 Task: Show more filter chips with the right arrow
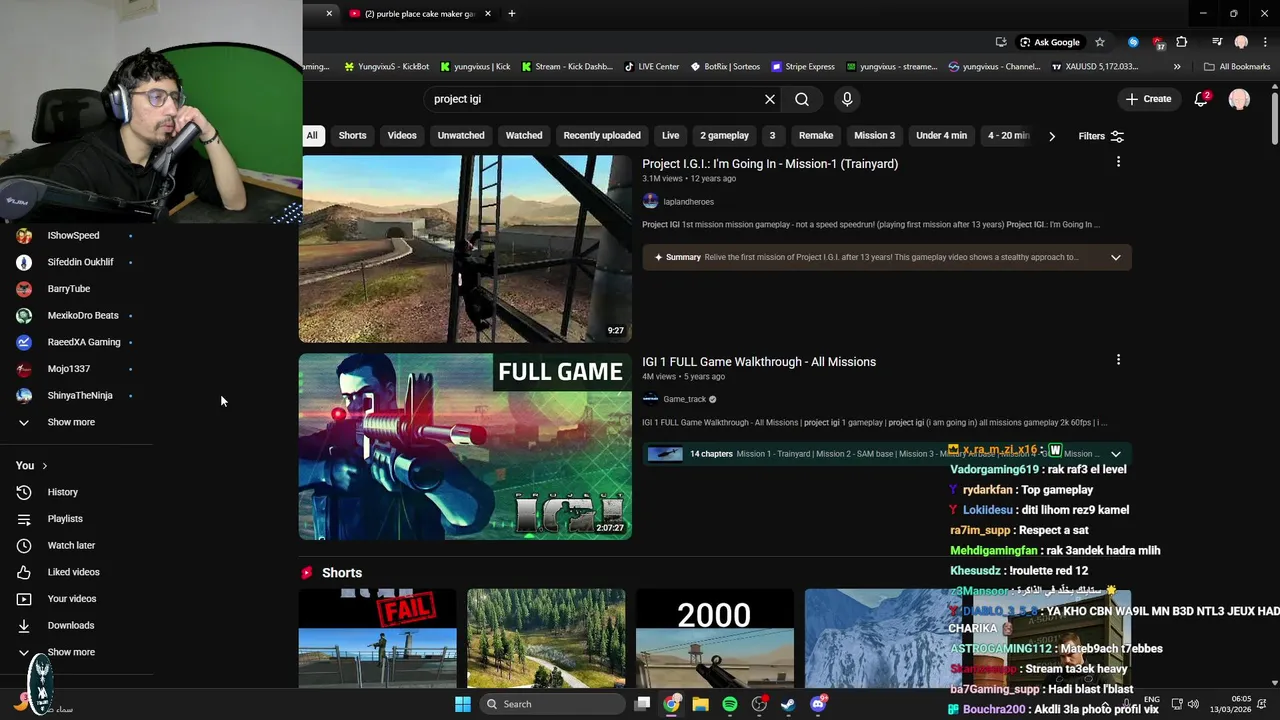click(1051, 136)
